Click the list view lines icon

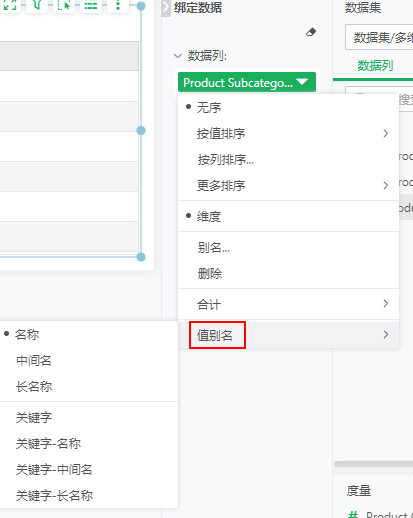[91, 5]
